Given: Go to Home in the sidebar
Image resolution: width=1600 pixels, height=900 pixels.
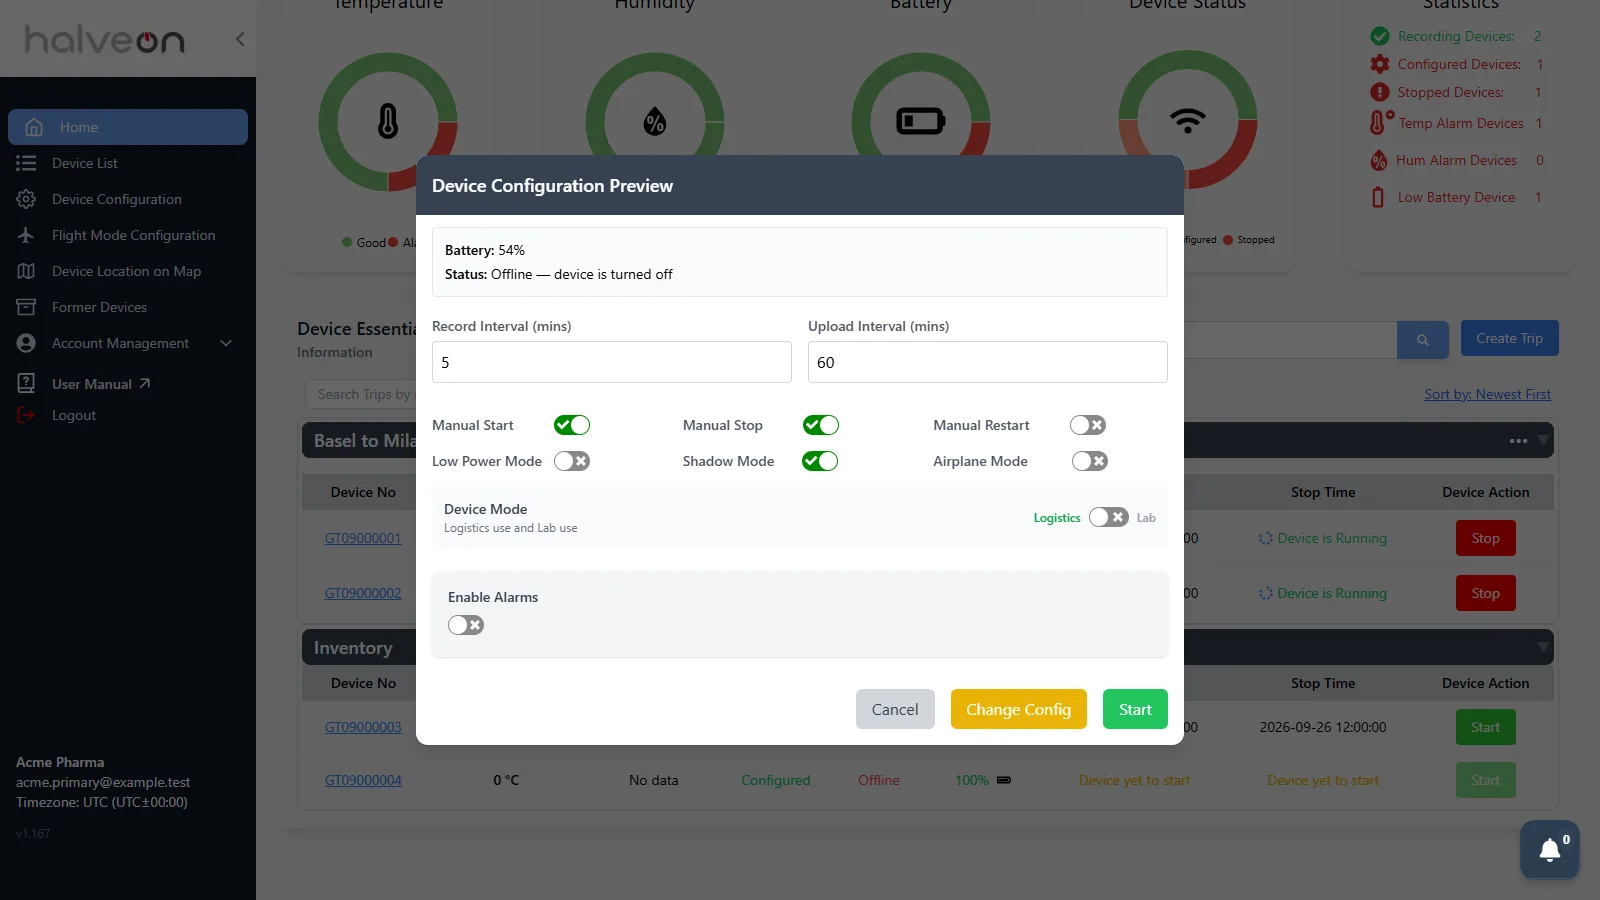Looking at the screenshot, I should (x=128, y=127).
